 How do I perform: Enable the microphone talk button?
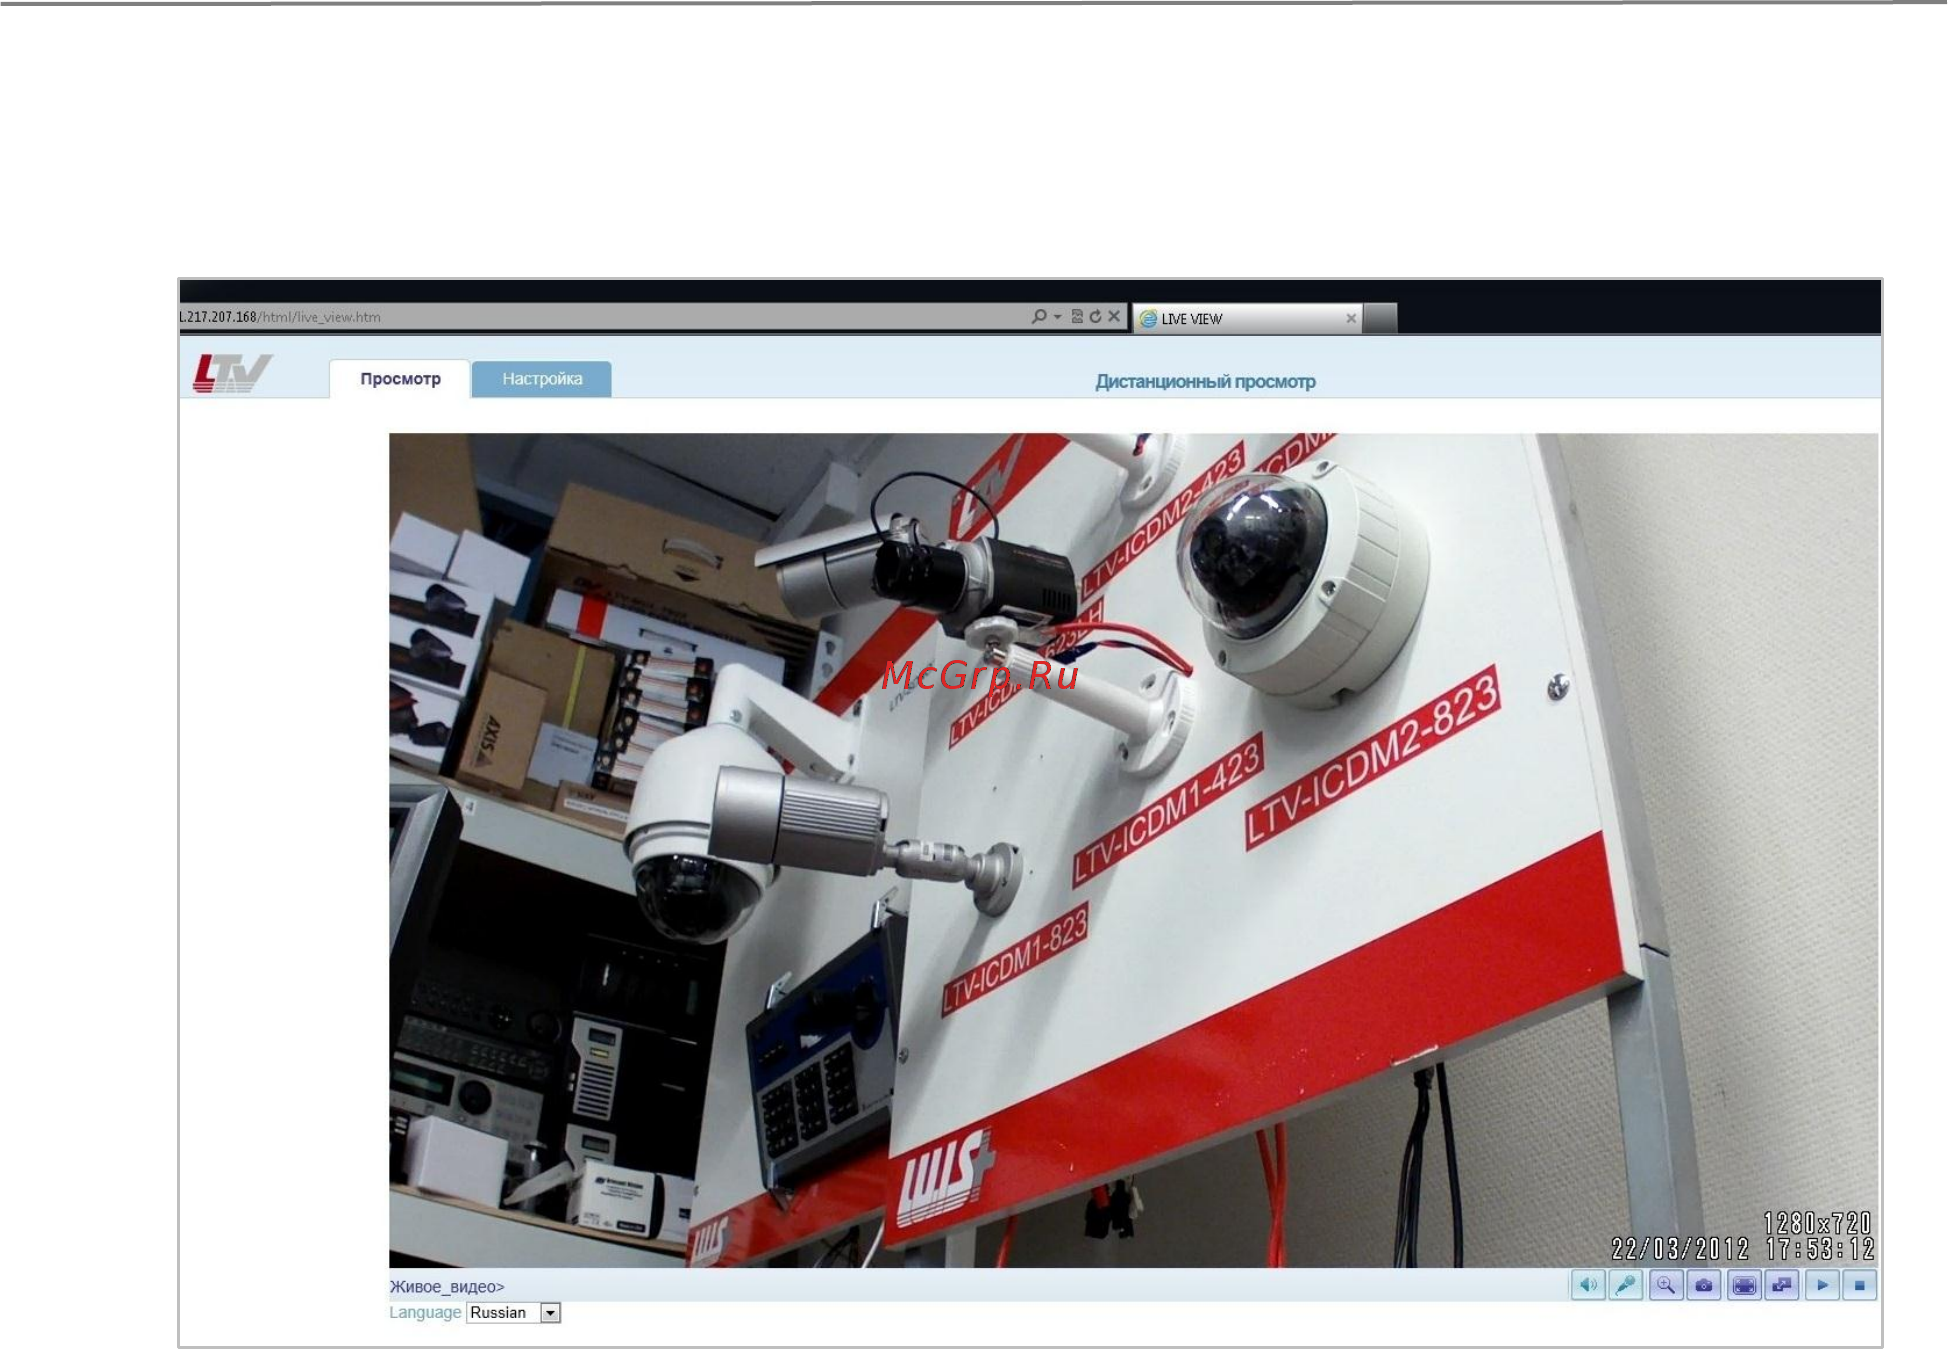coord(1627,1285)
